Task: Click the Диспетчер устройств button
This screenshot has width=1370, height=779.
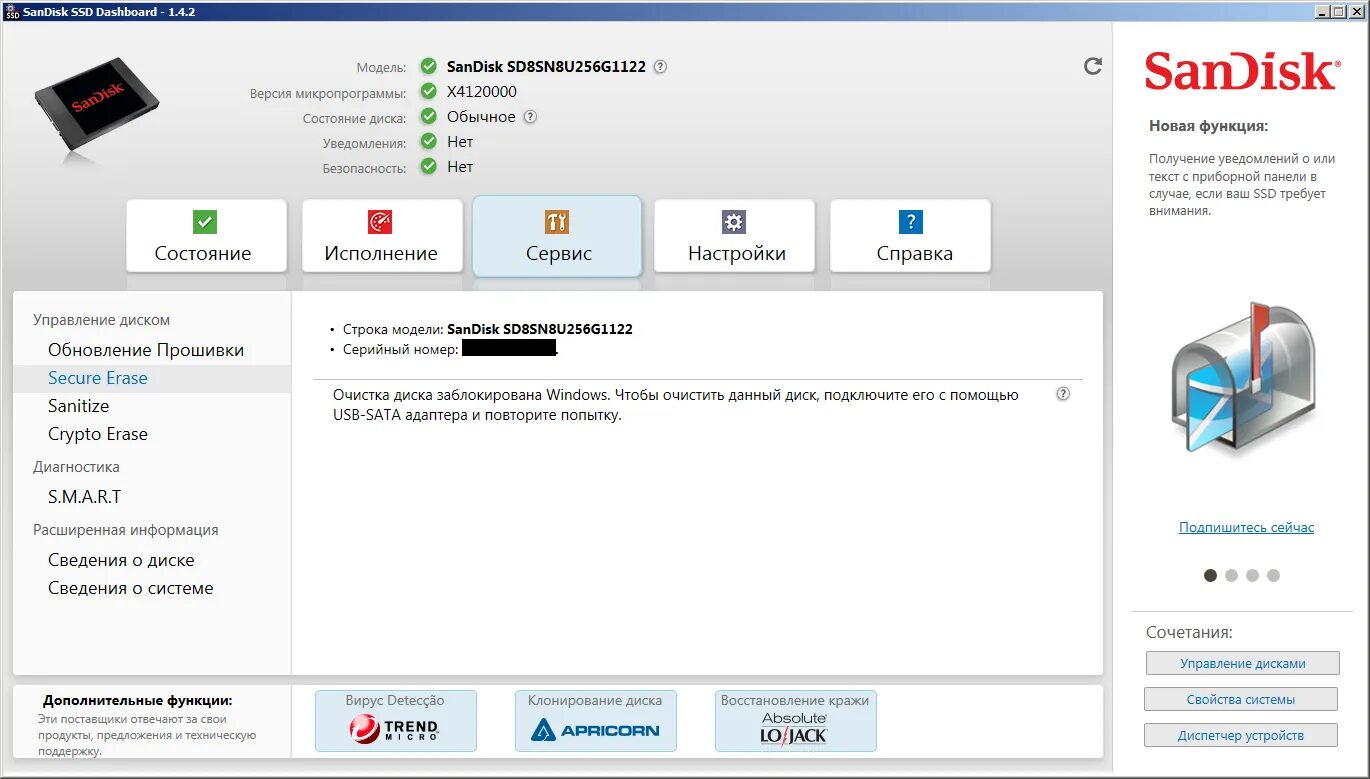Action: 1241,735
